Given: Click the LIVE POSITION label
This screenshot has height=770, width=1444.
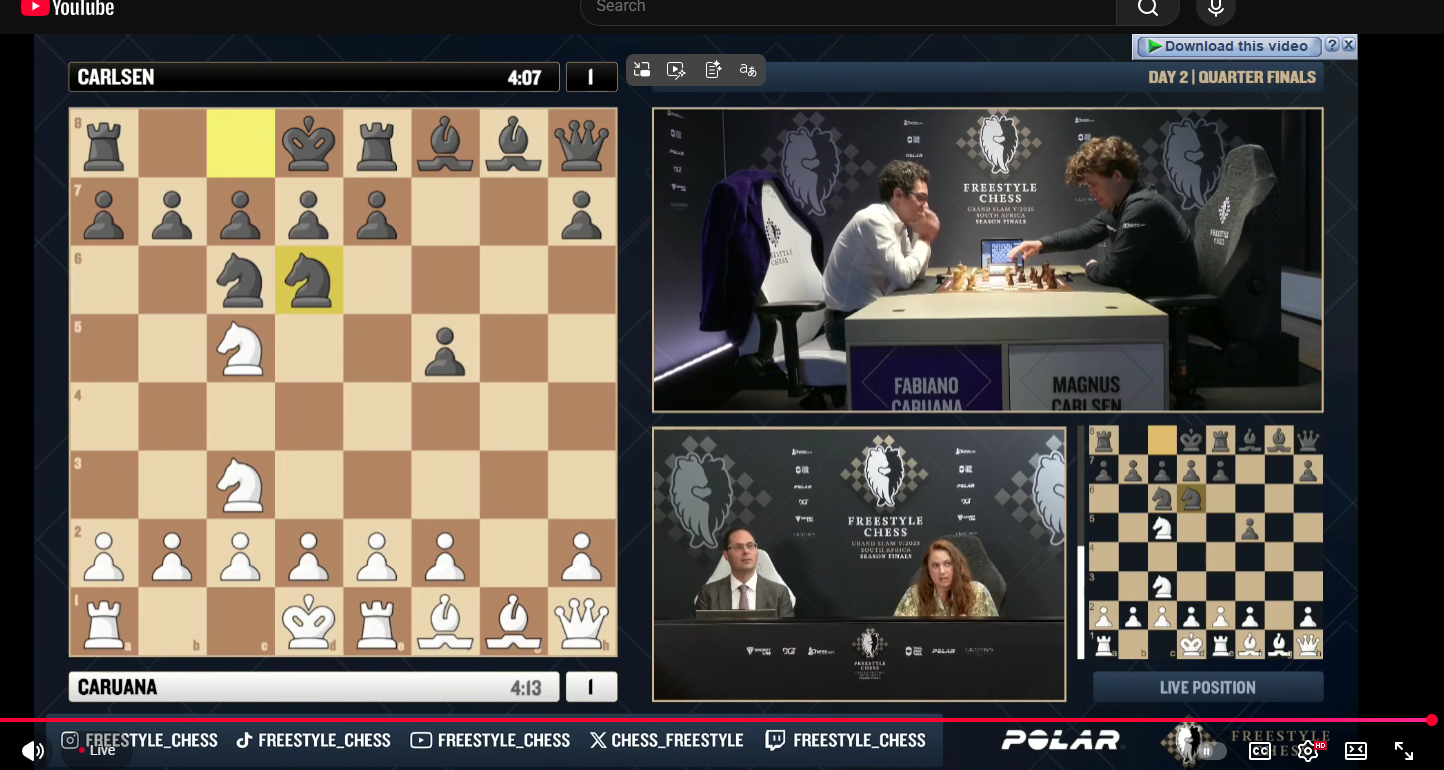Looking at the screenshot, I should pyautogui.click(x=1208, y=687).
